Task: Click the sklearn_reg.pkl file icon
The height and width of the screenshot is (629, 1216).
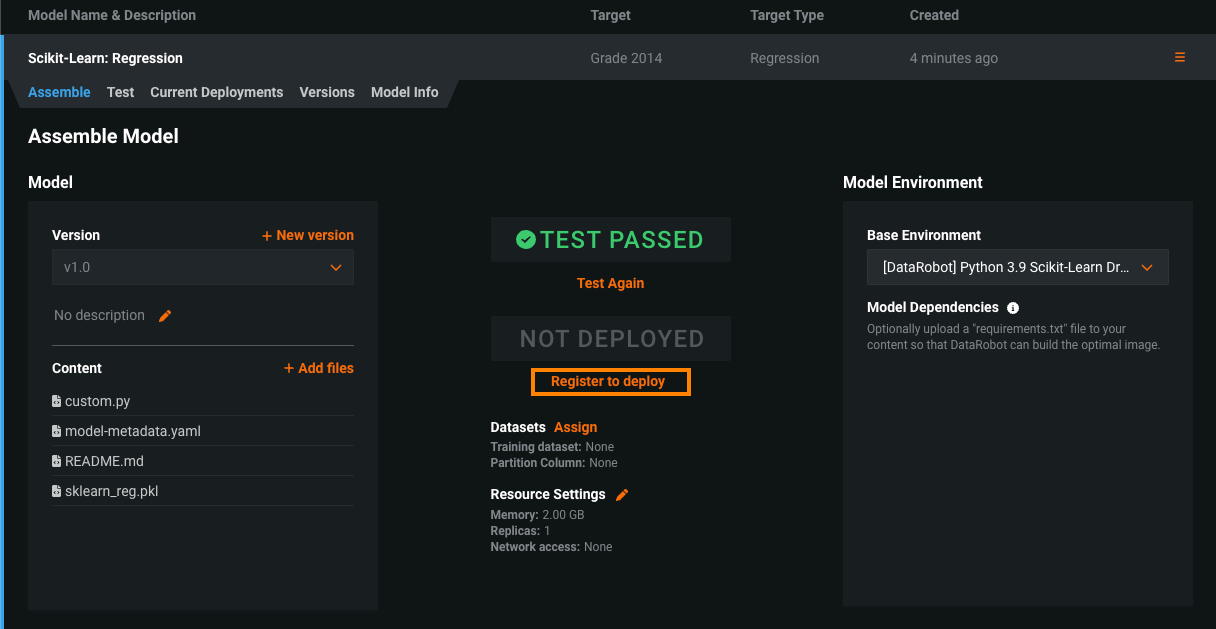Action: coord(57,491)
